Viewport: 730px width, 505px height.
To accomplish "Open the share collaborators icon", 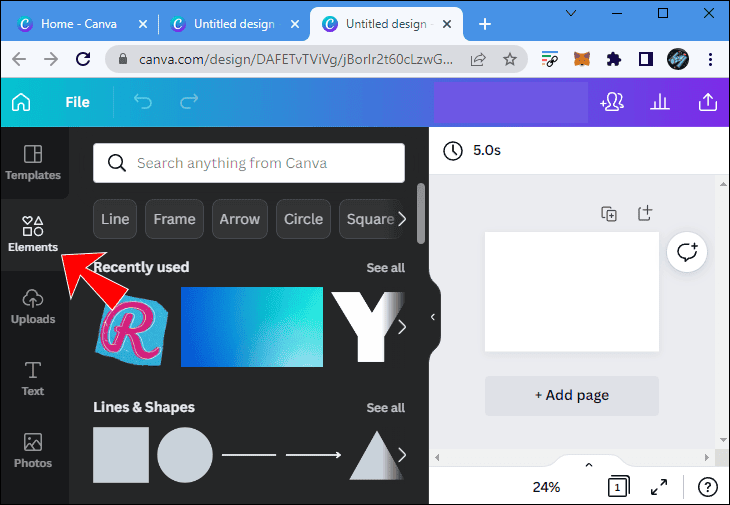I will coord(611,102).
